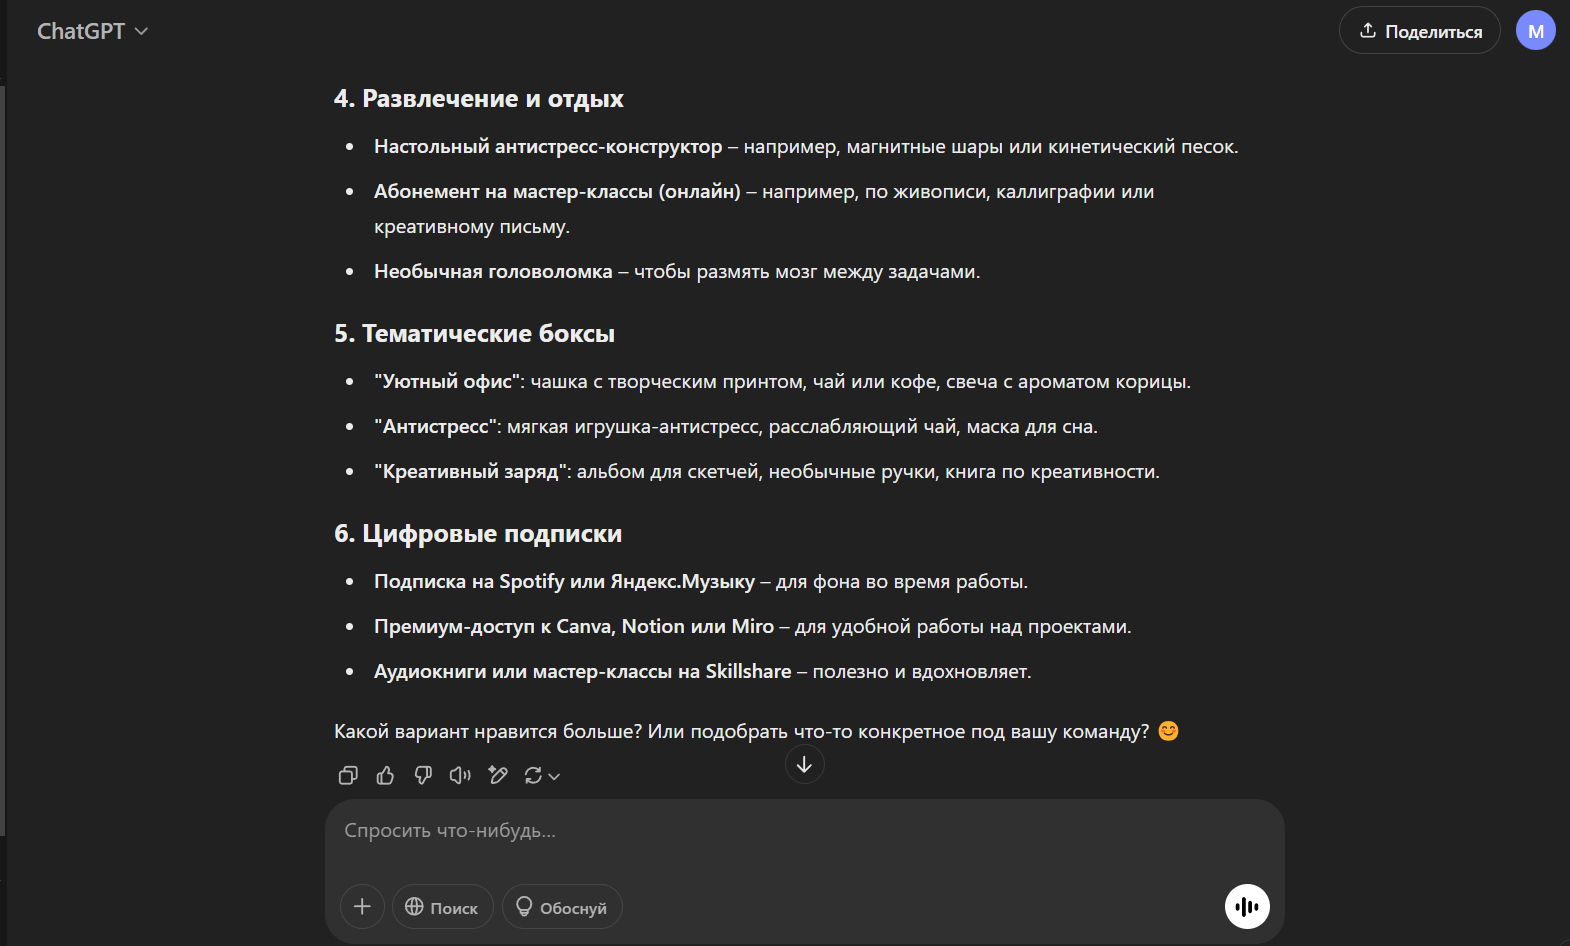This screenshot has width=1570, height=946.
Task: Copy the assistant's response
Action: click(348, 775)
